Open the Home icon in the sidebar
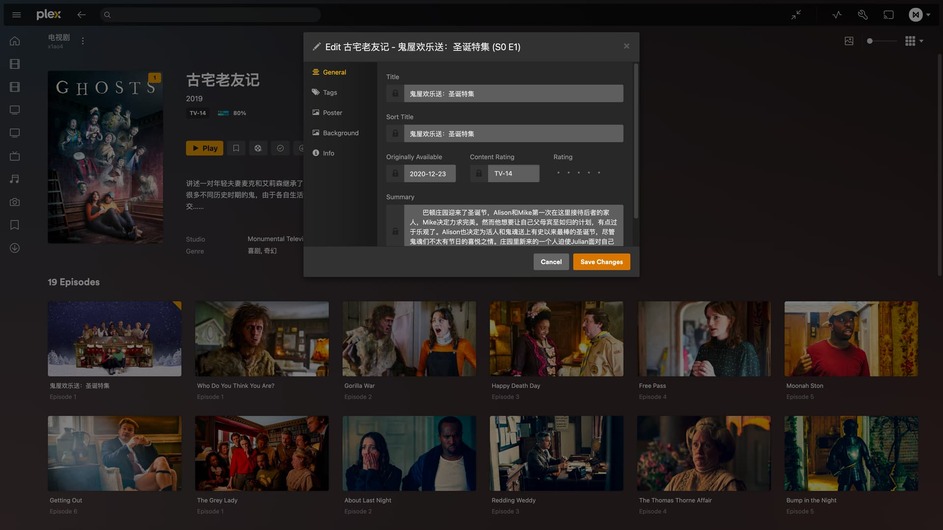943x530 pixels. click(x=15, y=41)
